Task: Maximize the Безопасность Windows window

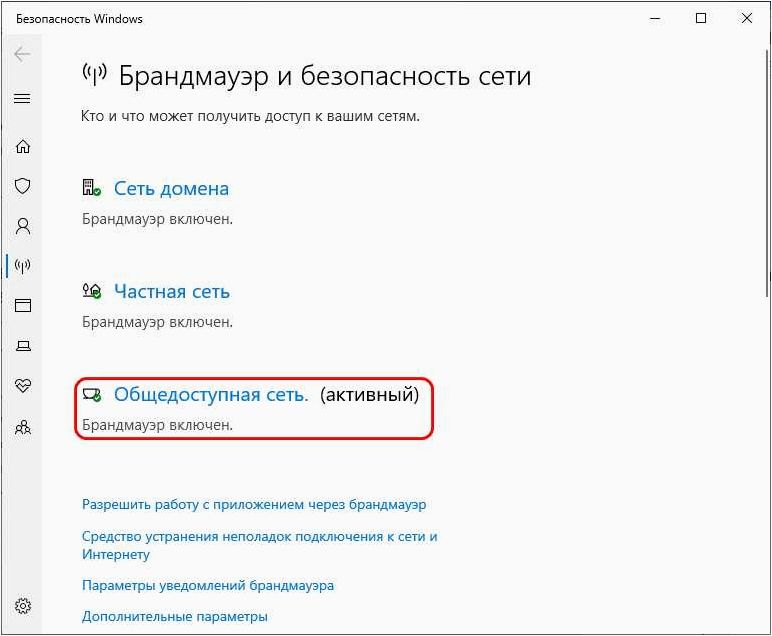Action: (x=701, y=19)
